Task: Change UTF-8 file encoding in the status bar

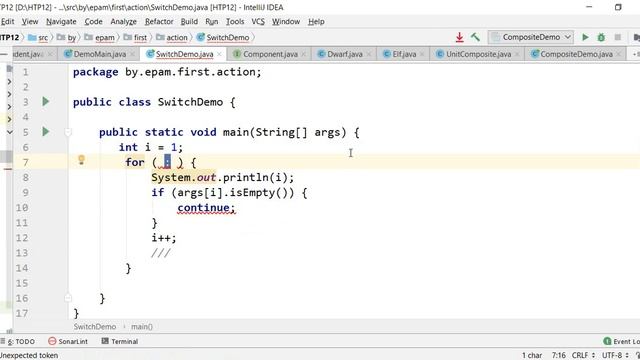Action: point(615,355)
